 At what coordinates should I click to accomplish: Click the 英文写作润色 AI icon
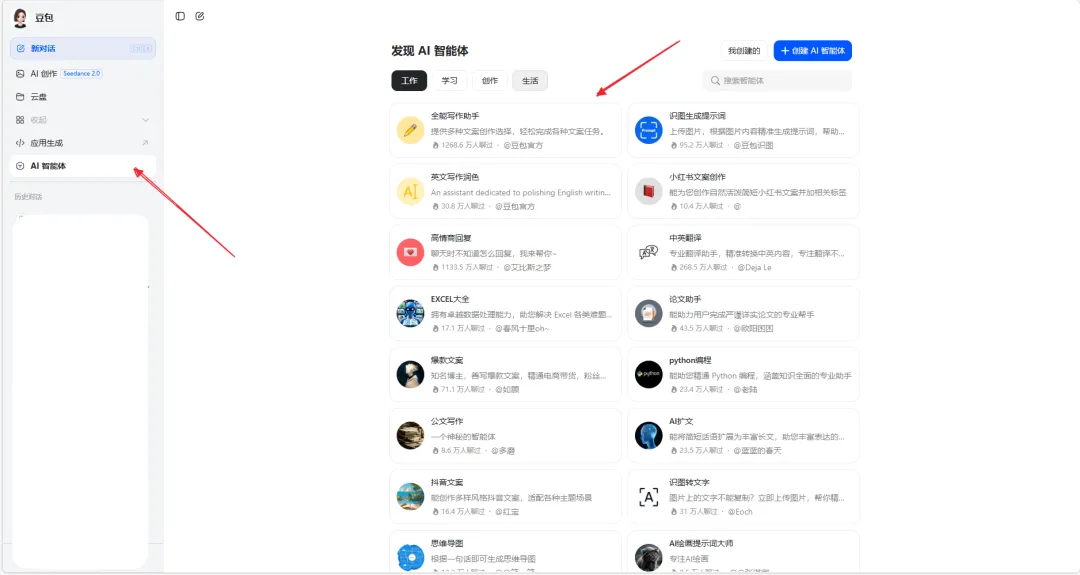coord(410,191)
